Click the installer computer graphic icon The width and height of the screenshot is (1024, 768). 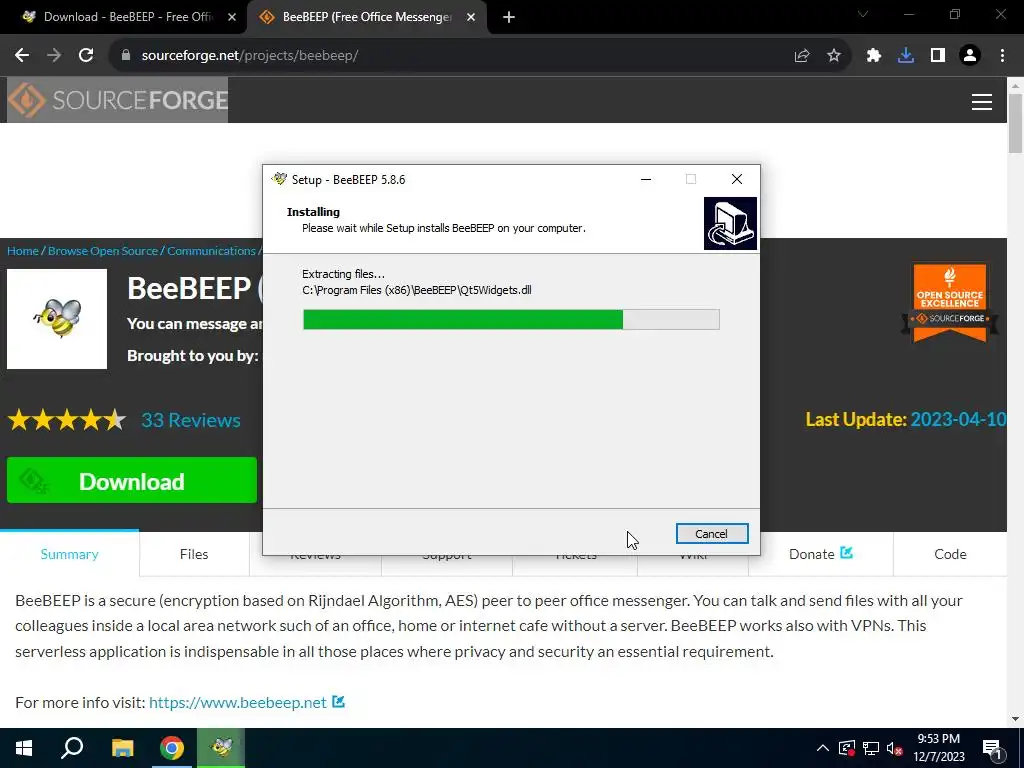[730, 223]
